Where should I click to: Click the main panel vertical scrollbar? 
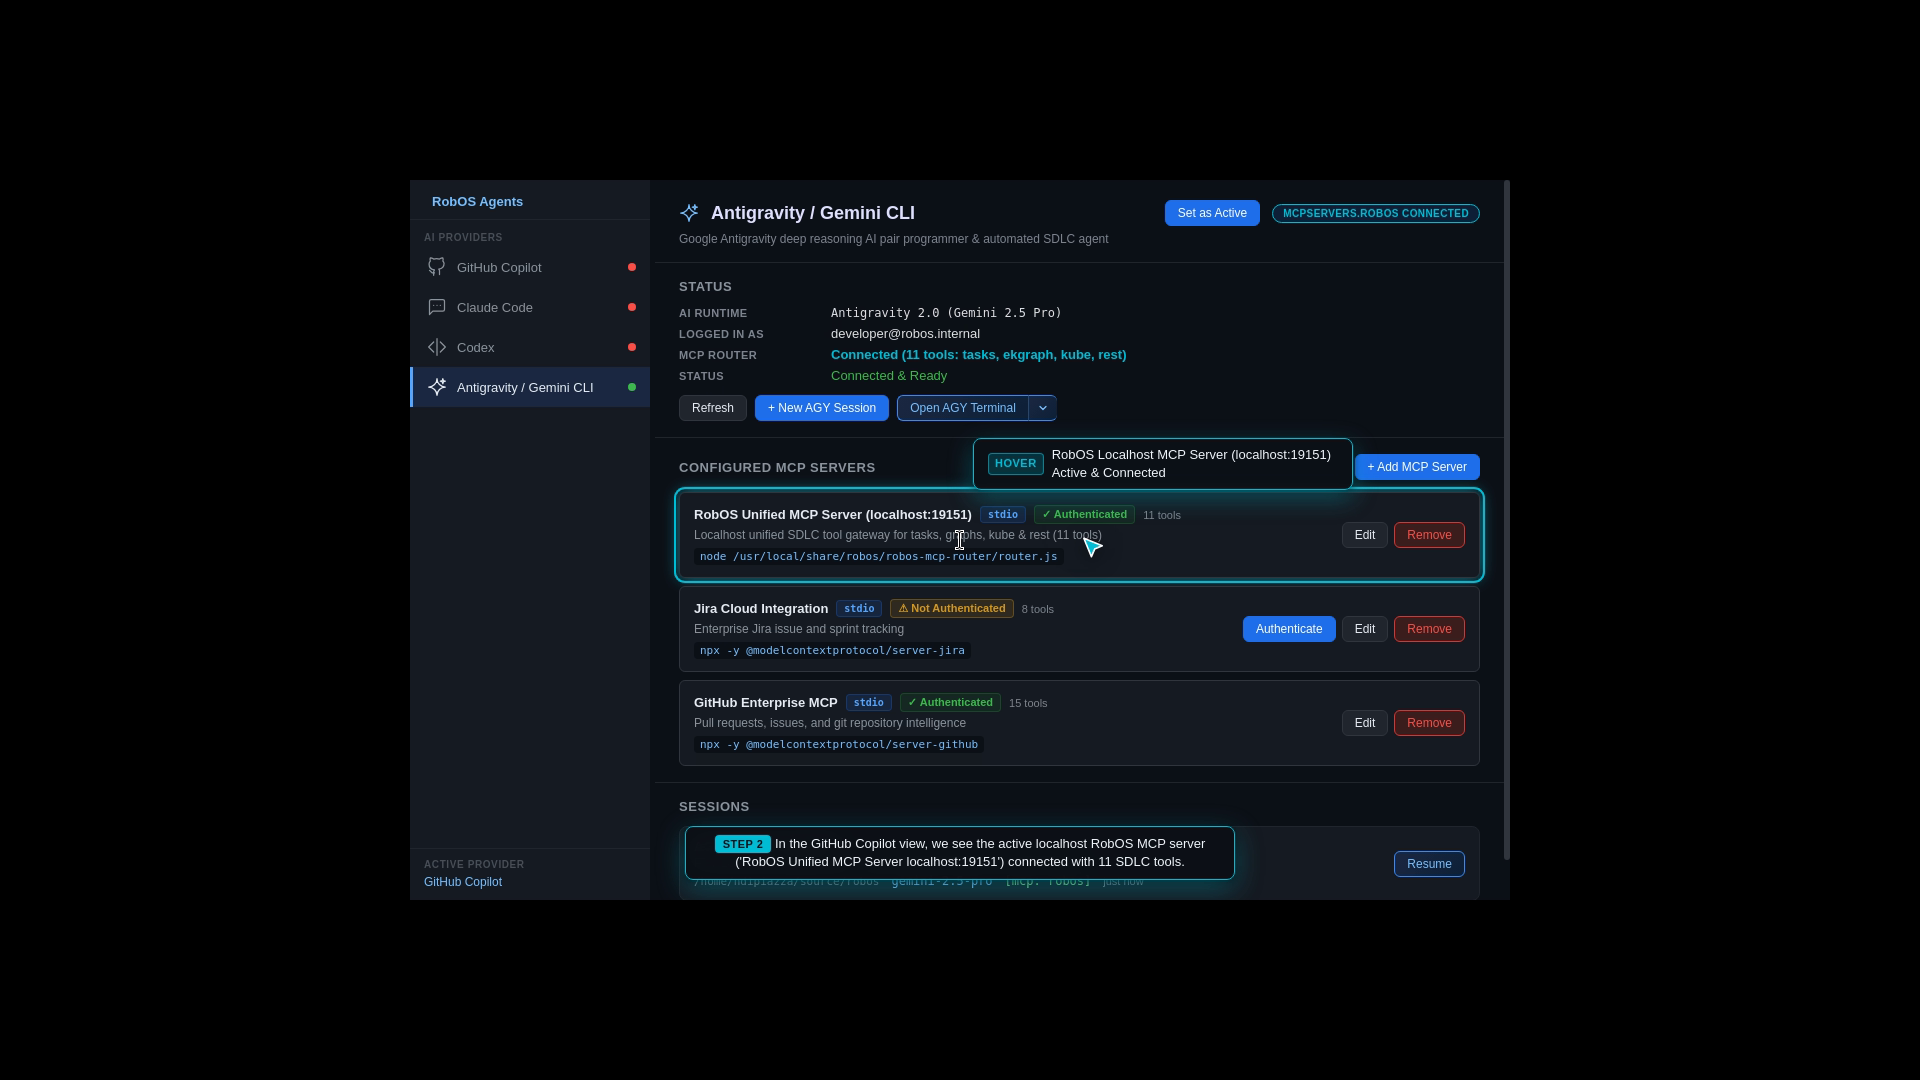pos(1506,520)
